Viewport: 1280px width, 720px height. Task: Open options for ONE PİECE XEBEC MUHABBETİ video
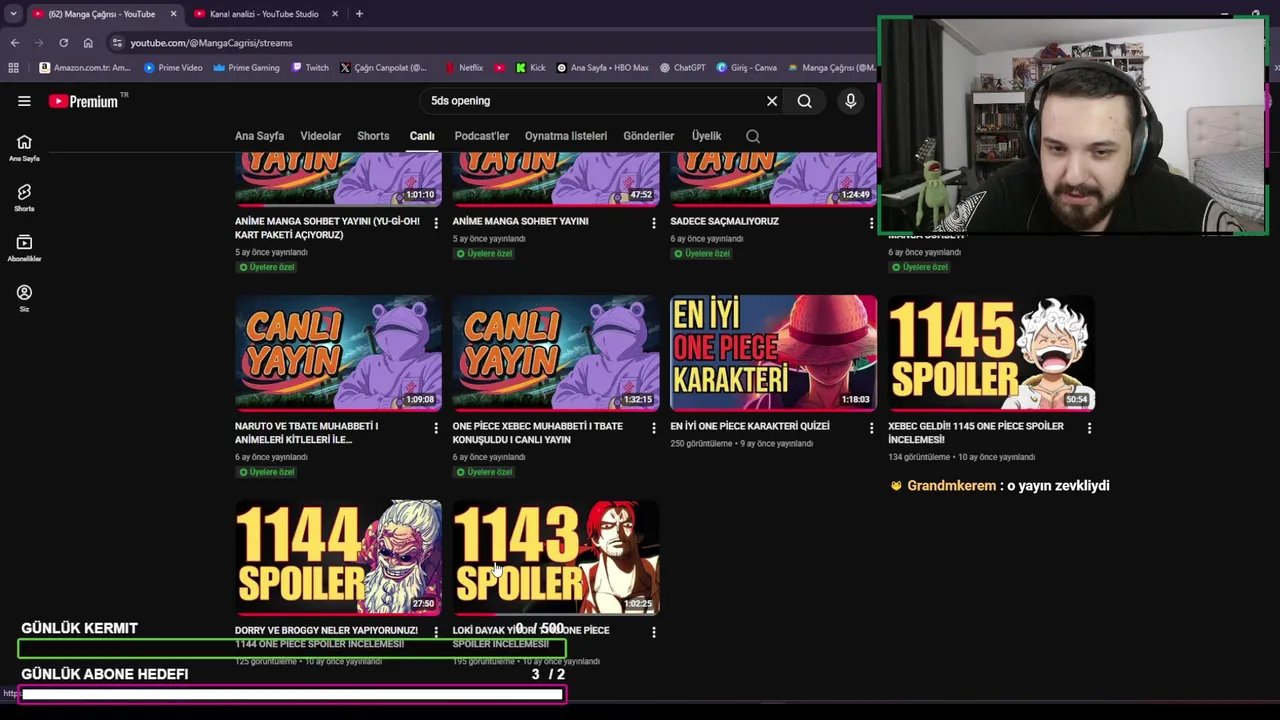tap(654, 428)
